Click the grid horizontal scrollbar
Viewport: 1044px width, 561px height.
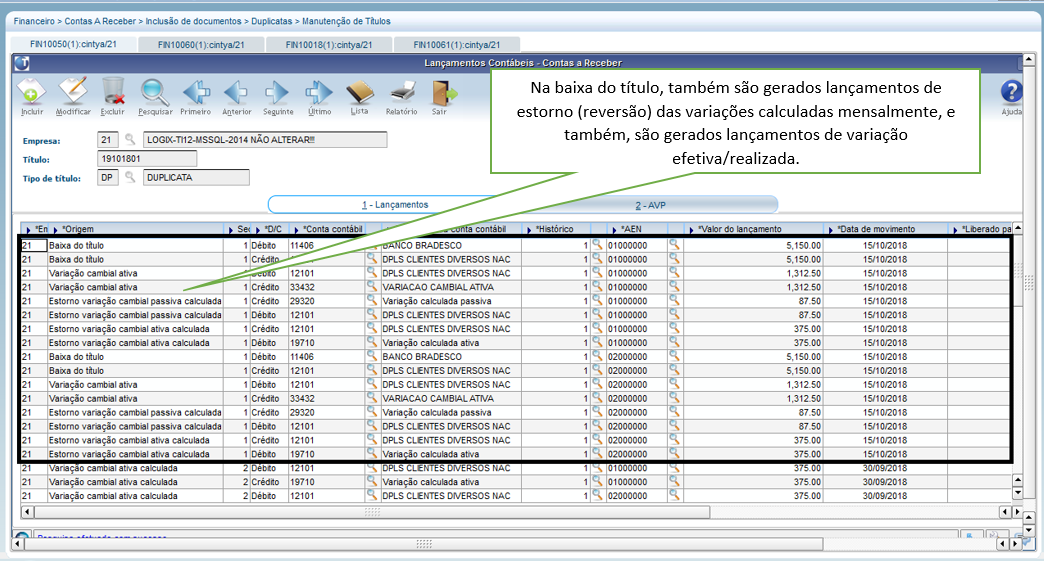click(x=372, y=512)
